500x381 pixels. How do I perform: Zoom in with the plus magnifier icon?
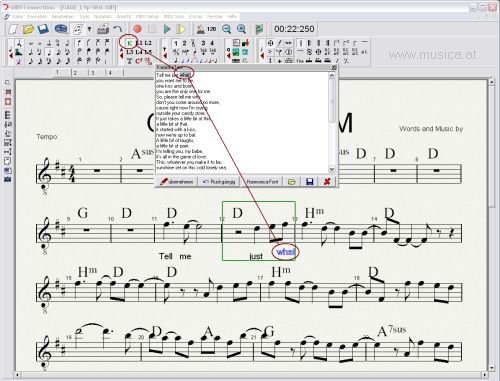point(241,29)
